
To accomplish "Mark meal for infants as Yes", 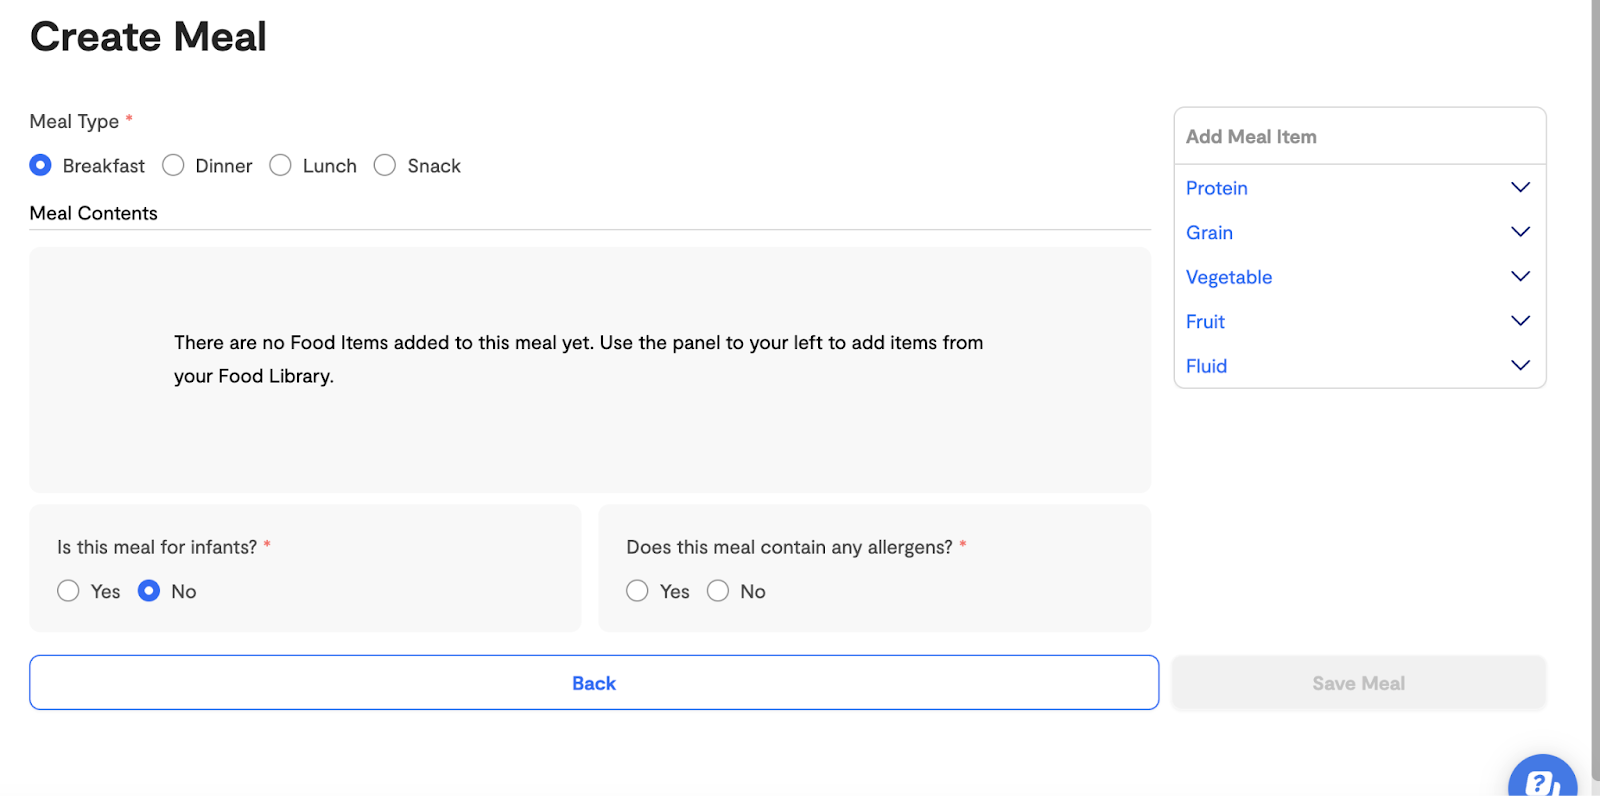I will click(x=68, y=591).
